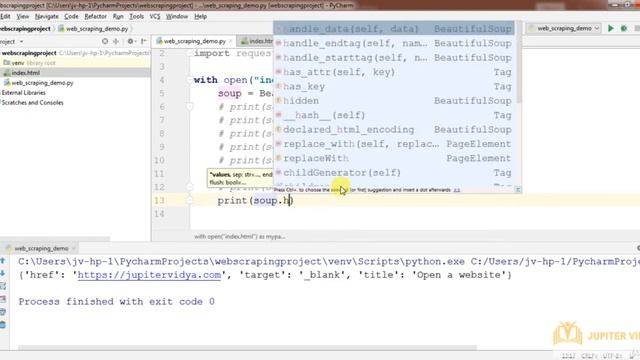Open the Refactor menu

click(x=96, y=16)
